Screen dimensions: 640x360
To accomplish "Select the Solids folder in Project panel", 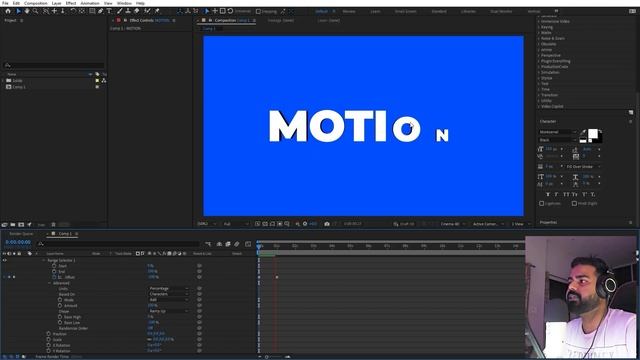I will click(x=17, y=81).
